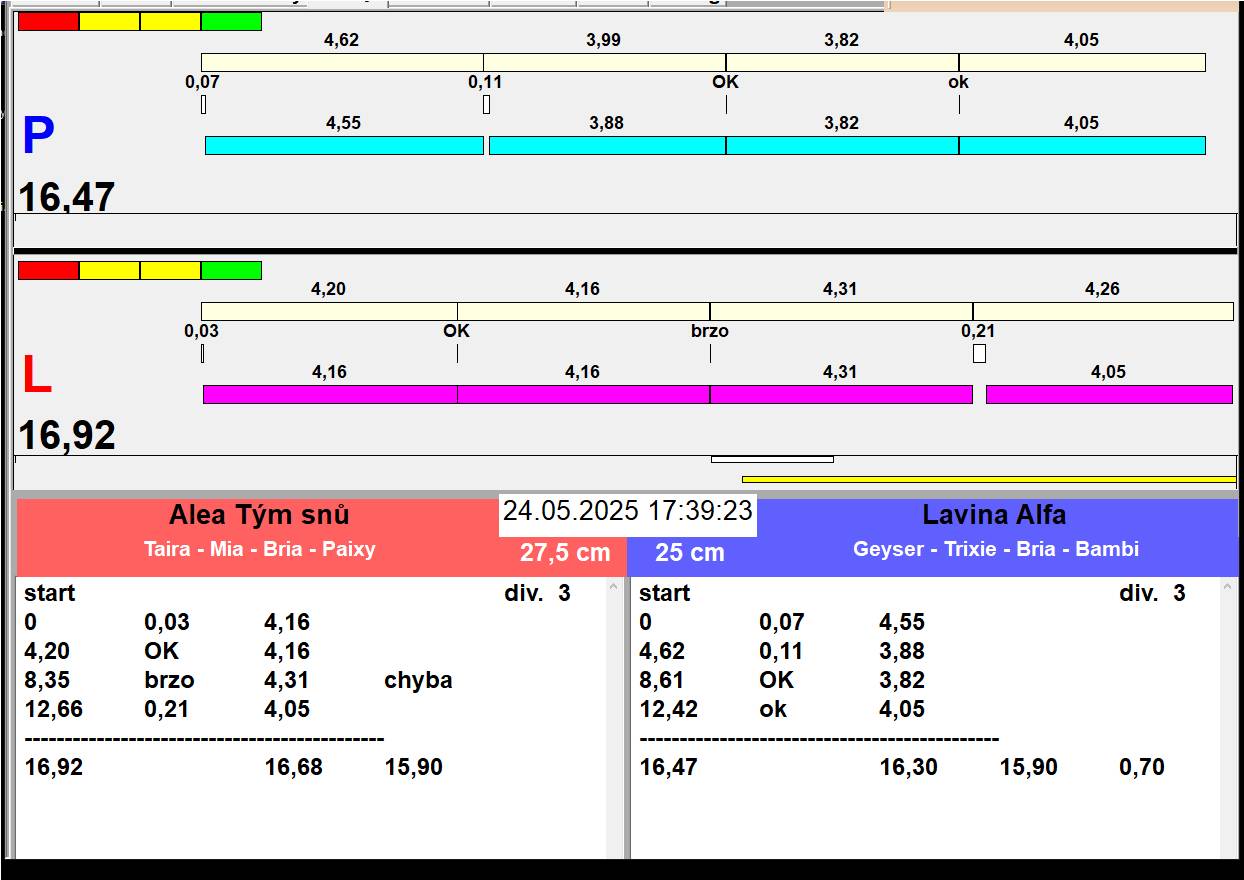The height and width of the screenshot is (880, 1244).
Task: Click the Taira - Mia - Bria - Paixy lineup
Action: coord(259,549)
